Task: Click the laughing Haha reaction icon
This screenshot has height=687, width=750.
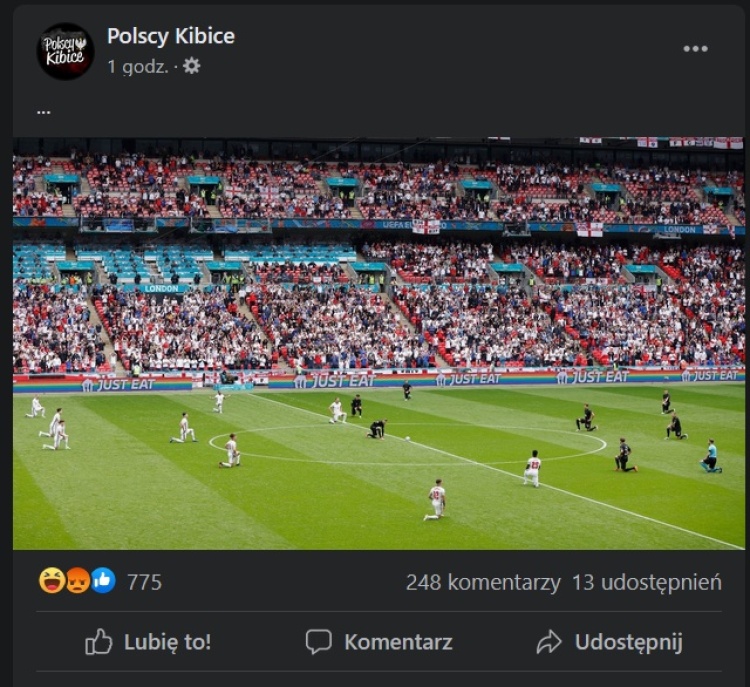Action: pyautogui.click(x=52, y=581)
